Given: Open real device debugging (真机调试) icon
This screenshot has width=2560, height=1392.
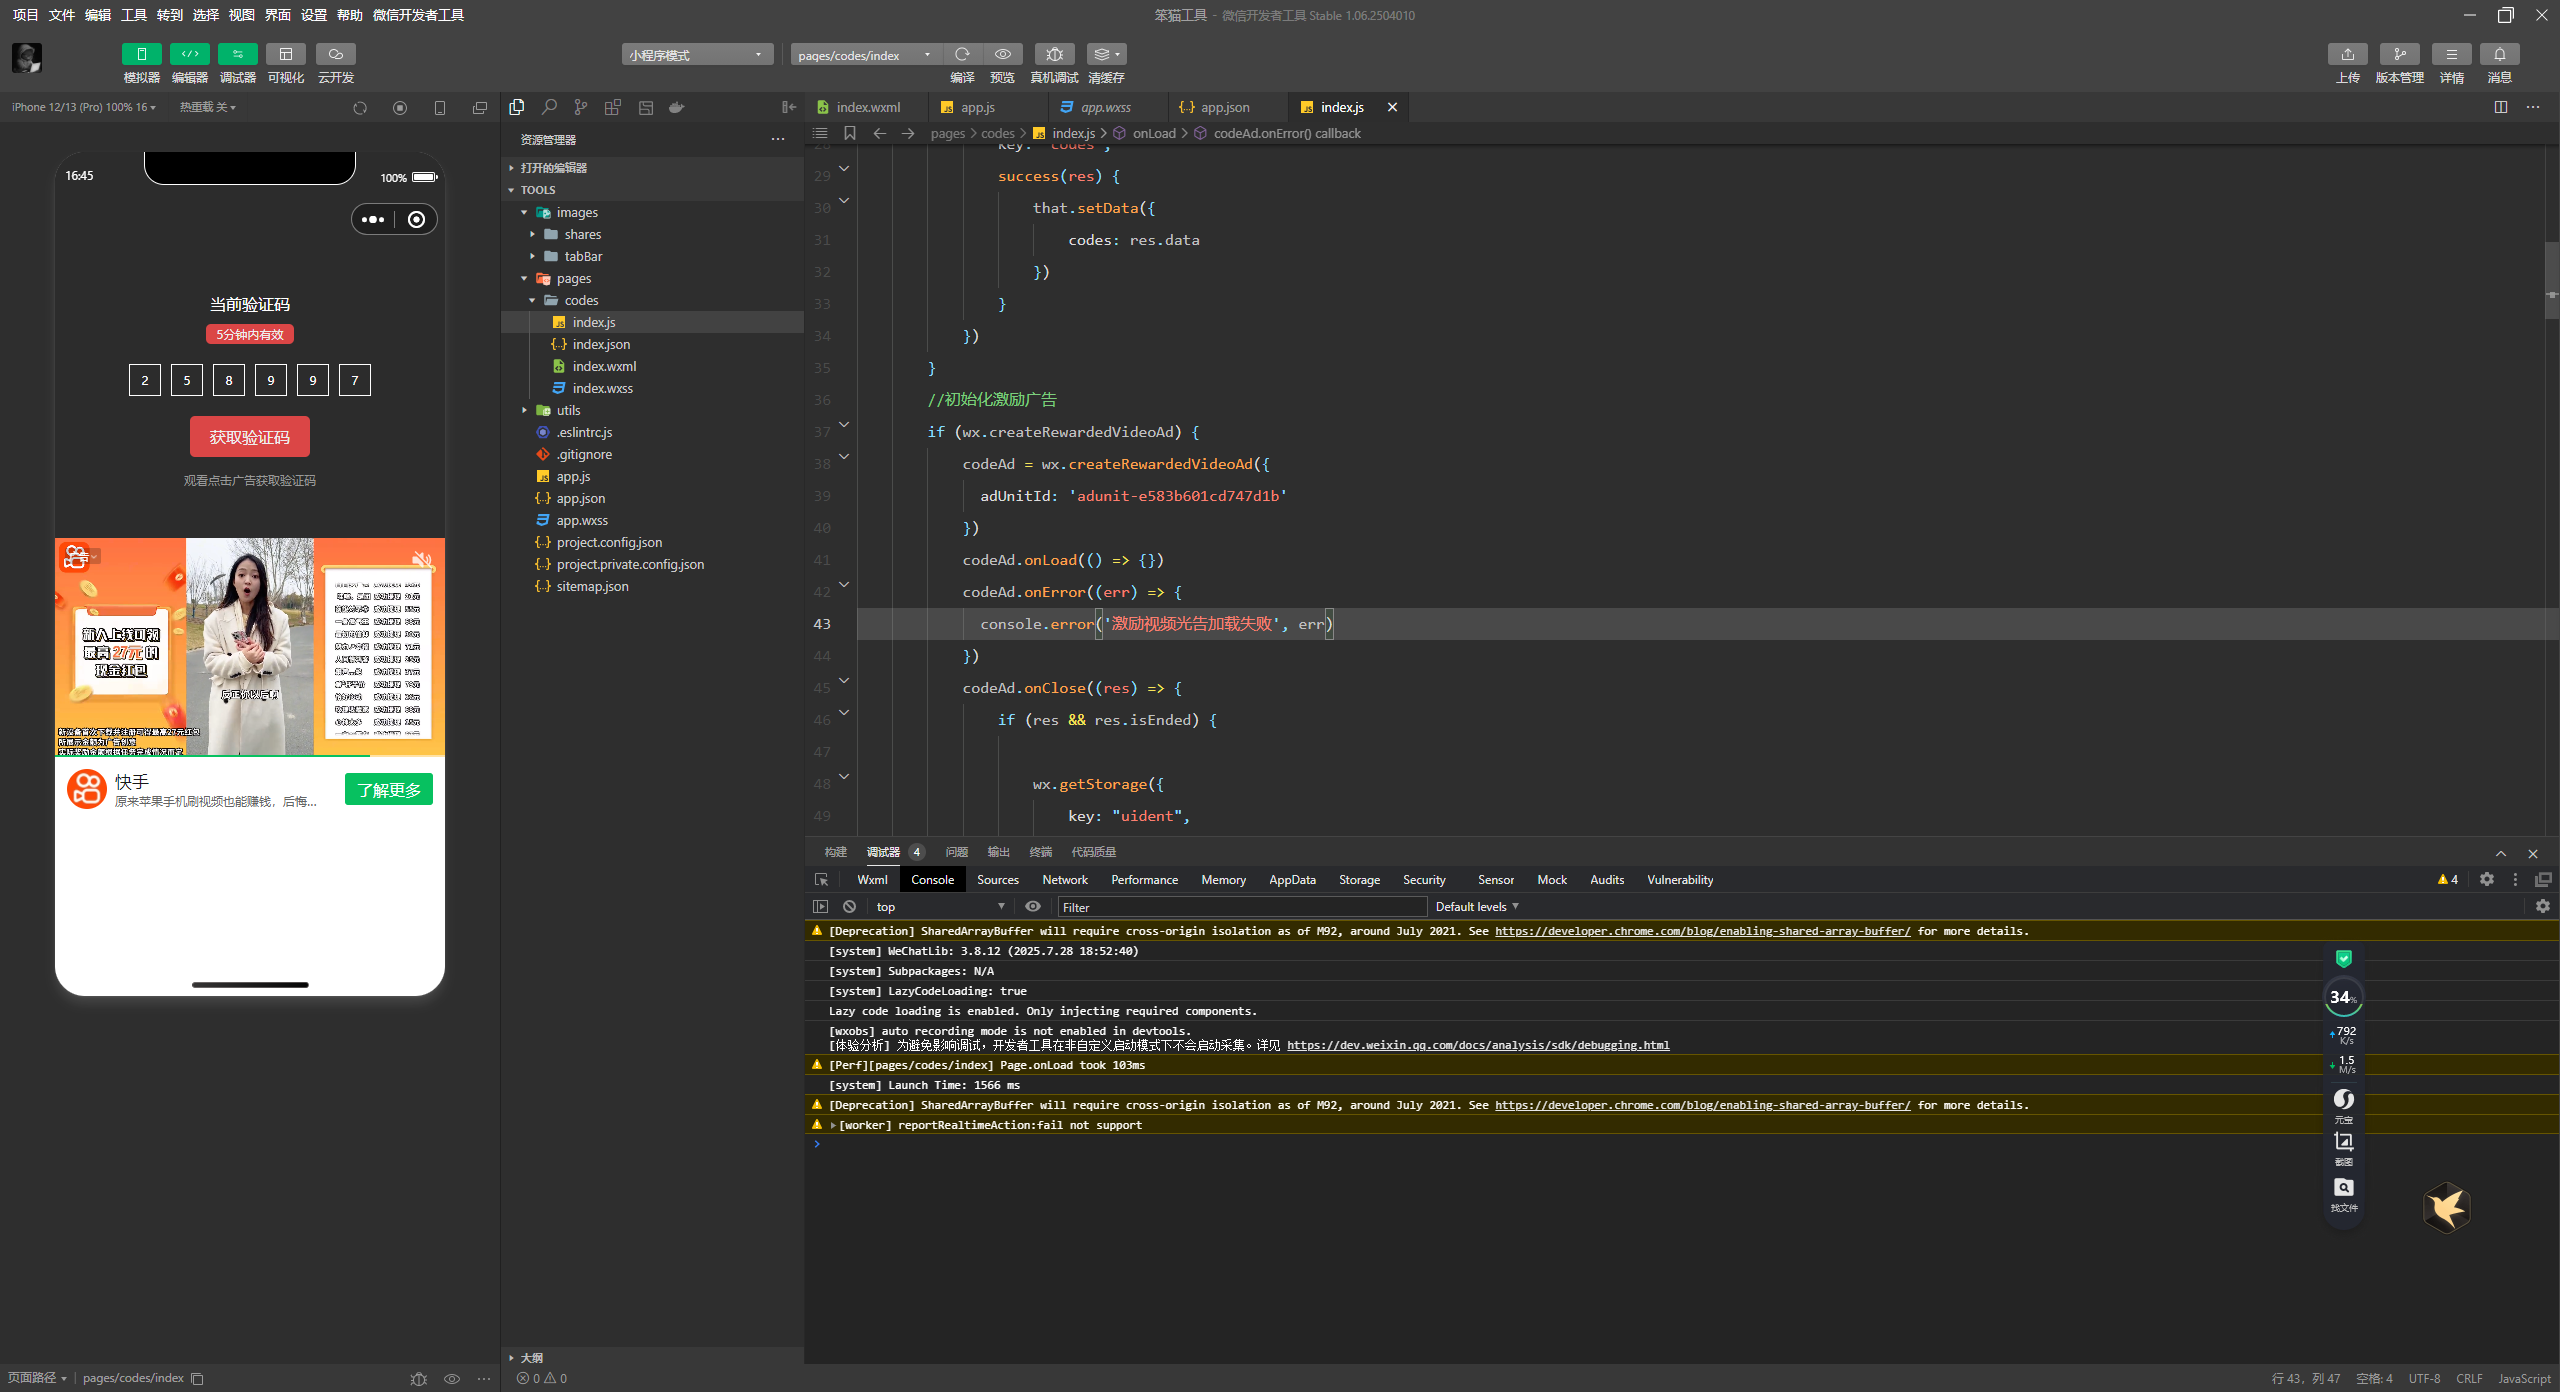Looking at the screenshot, I should click(1054, 54).
